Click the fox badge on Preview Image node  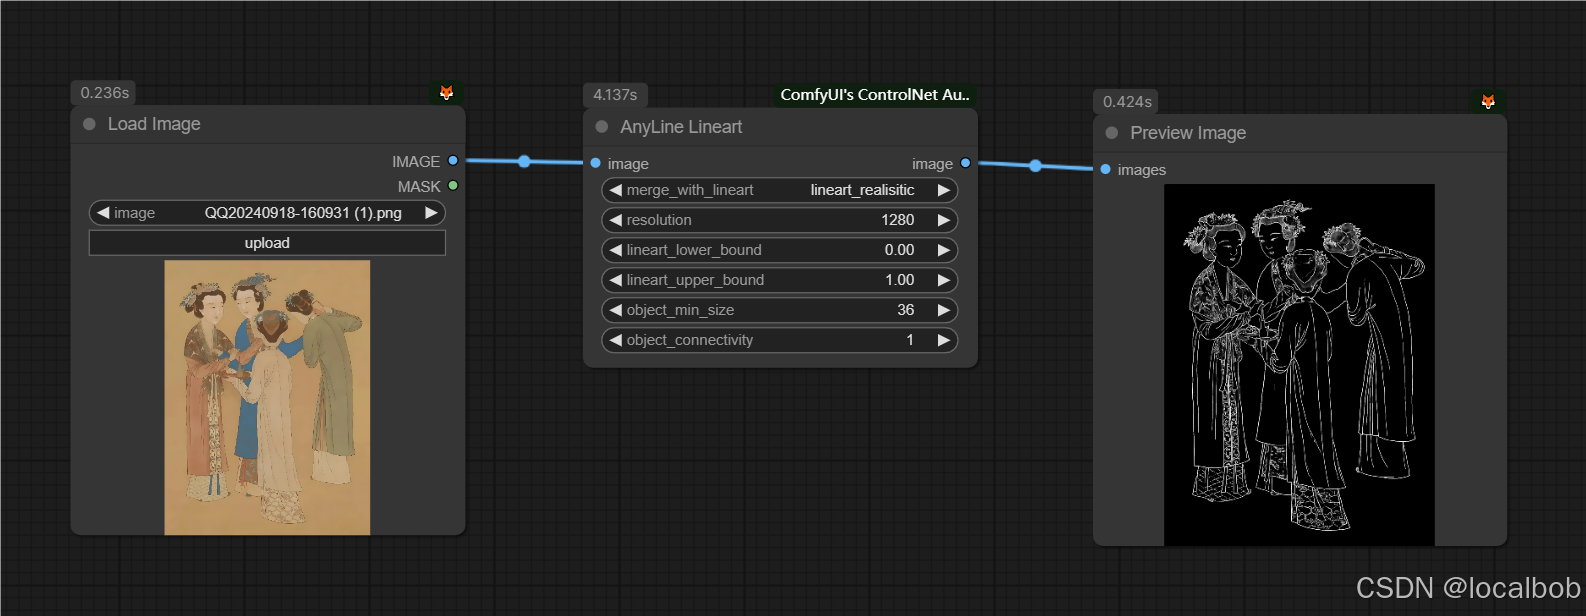pyautogui.click(x=1488, y=102)
